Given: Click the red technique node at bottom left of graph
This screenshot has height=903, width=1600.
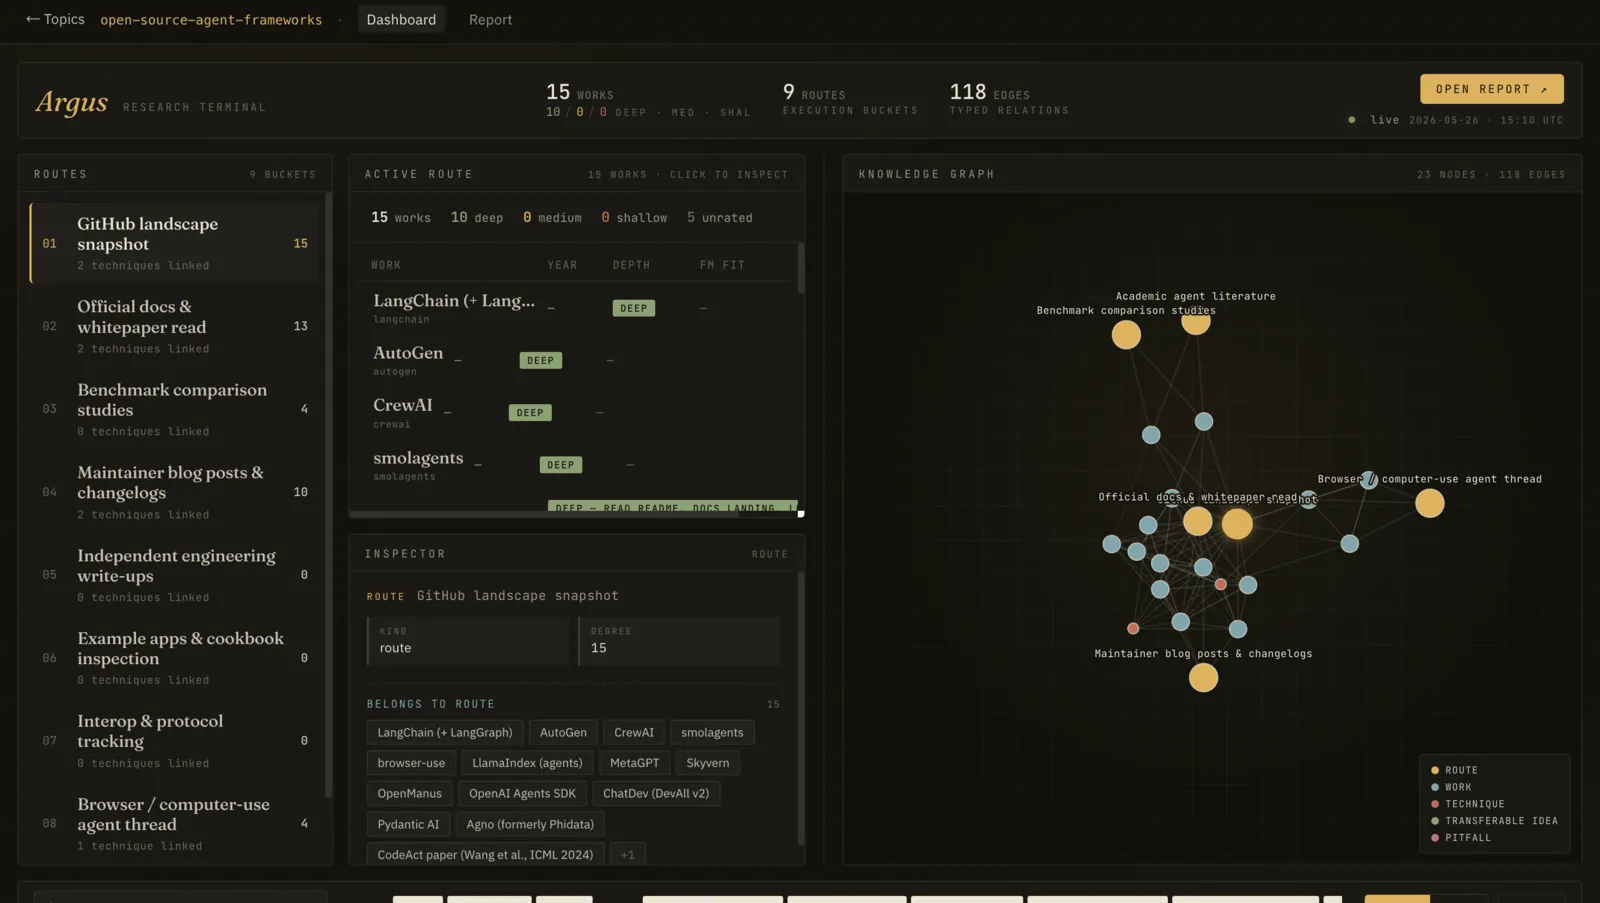Looking at the screenshot, I should [1133, 628].
